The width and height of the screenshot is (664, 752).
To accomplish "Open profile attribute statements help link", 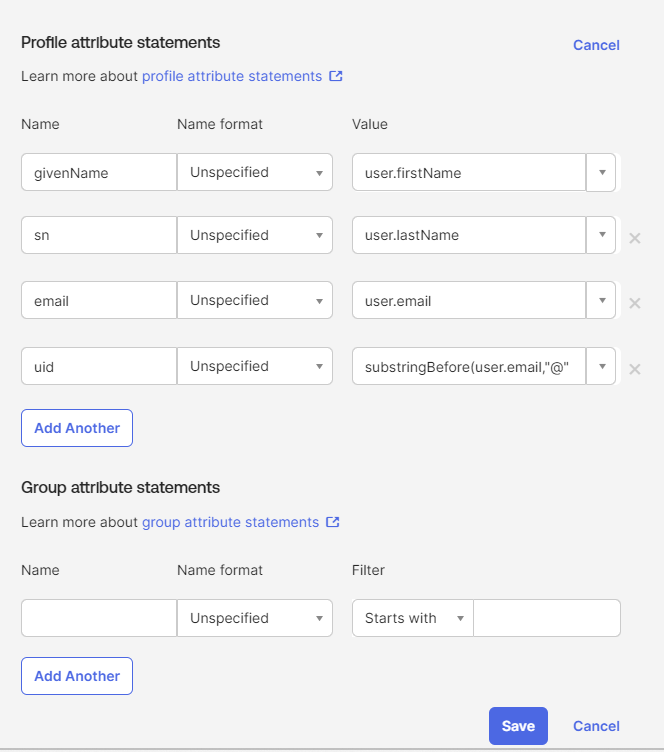I will (x=232, y=76).
